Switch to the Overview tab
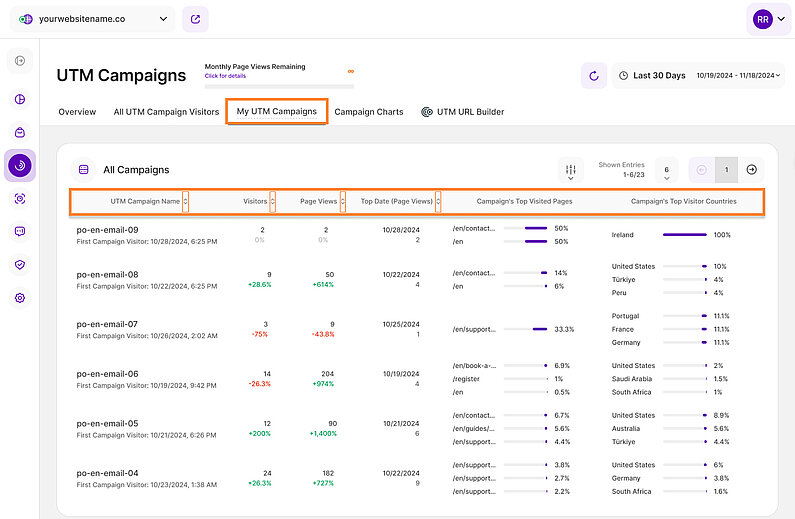Image resolution: width=795 pixels, height=519 pixels. tap(77, 112)
